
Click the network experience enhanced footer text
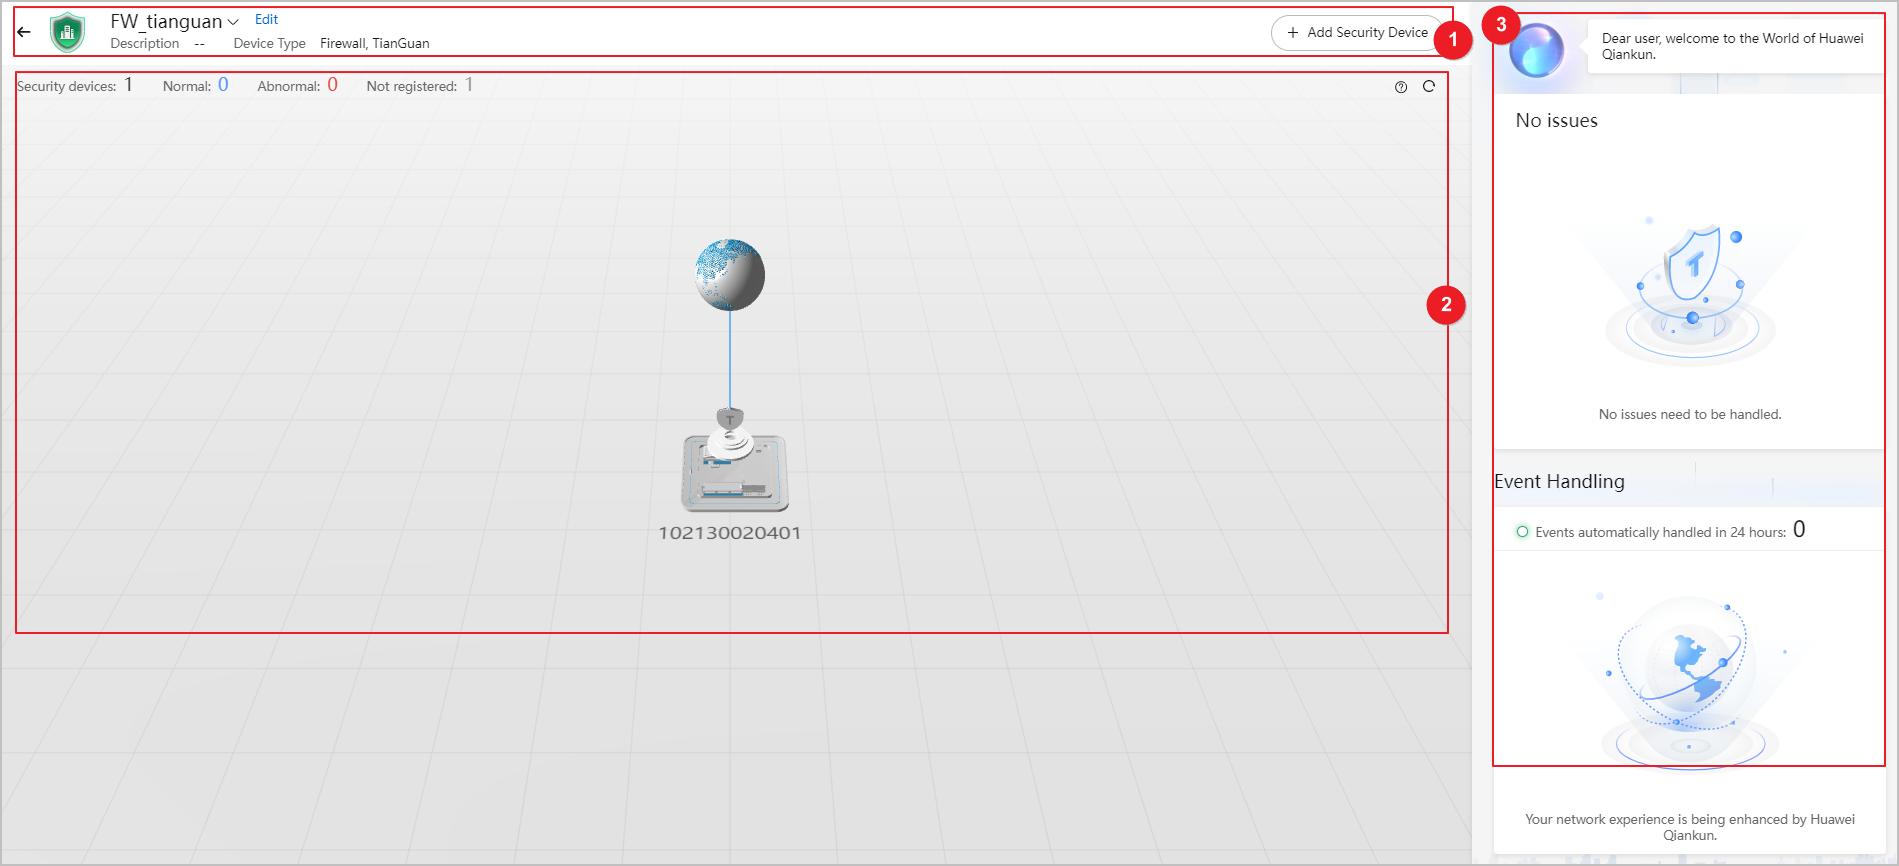1690,827
